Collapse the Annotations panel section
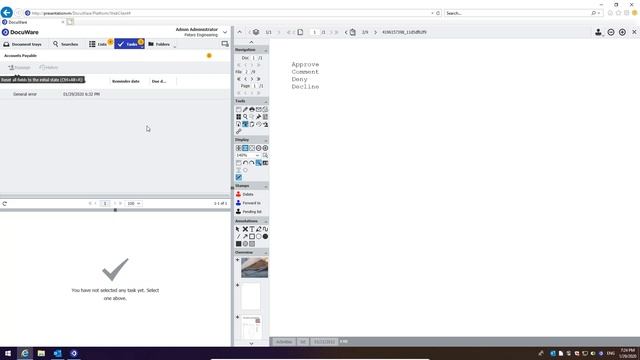The image size is (640, 360). click(265, 221)
